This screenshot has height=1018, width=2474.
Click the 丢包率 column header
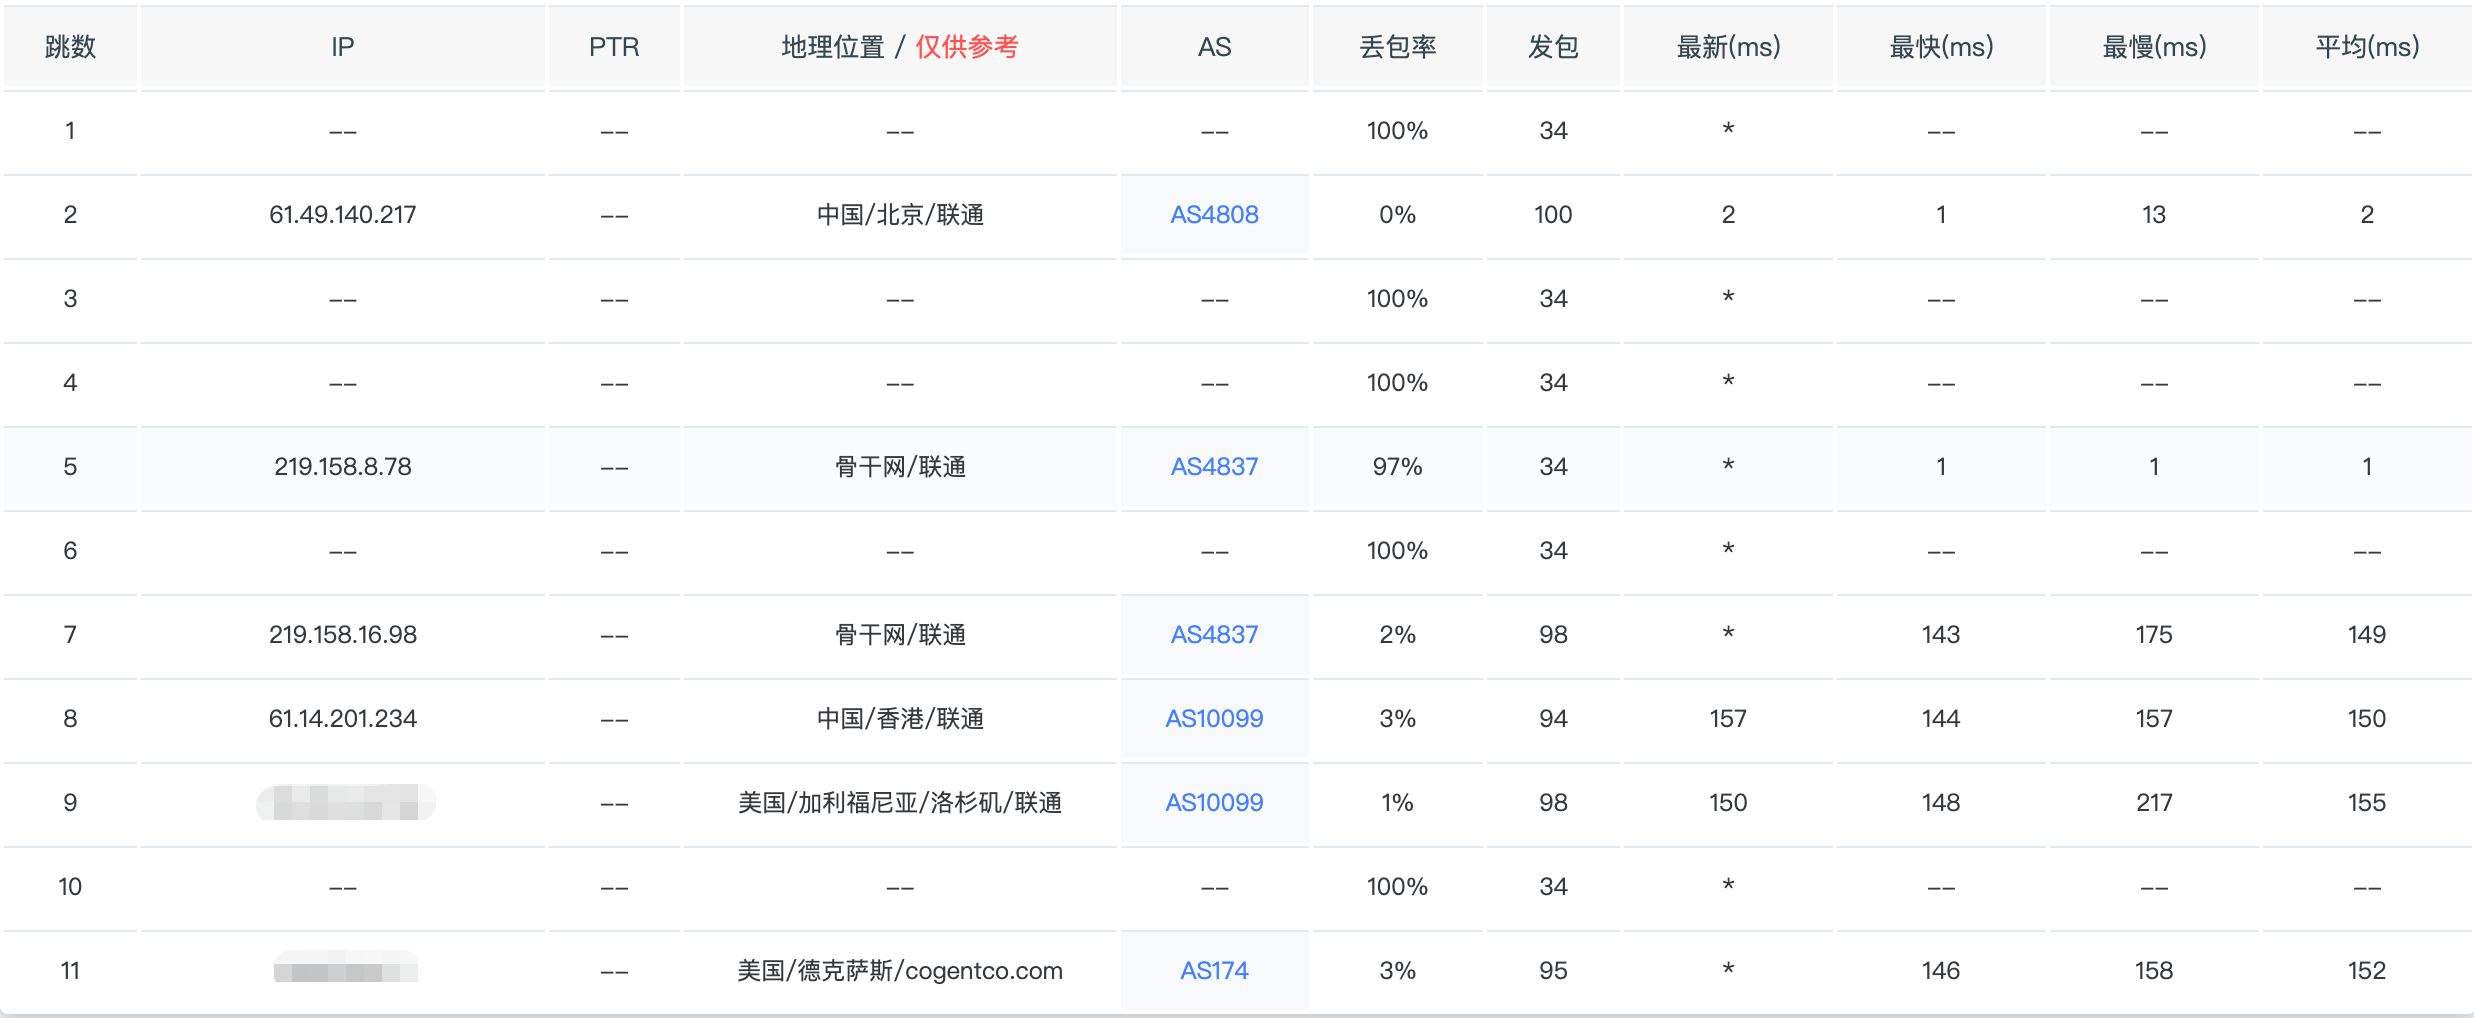1397,47
